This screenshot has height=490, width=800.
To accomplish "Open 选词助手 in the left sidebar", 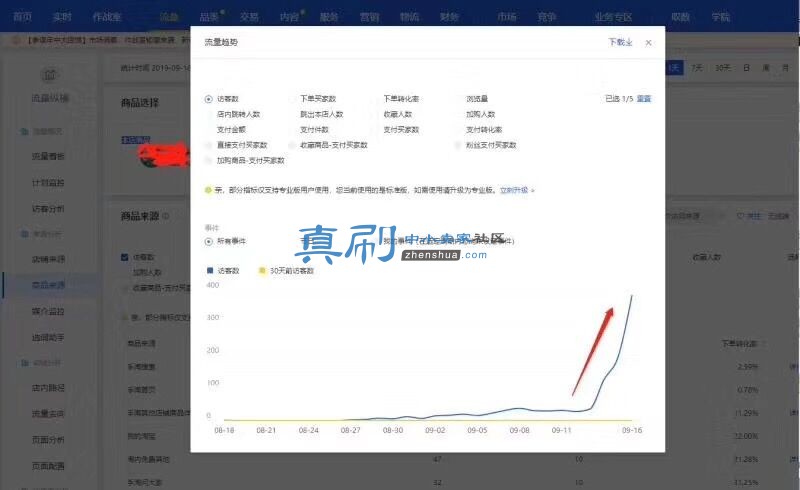I will 48,337.
